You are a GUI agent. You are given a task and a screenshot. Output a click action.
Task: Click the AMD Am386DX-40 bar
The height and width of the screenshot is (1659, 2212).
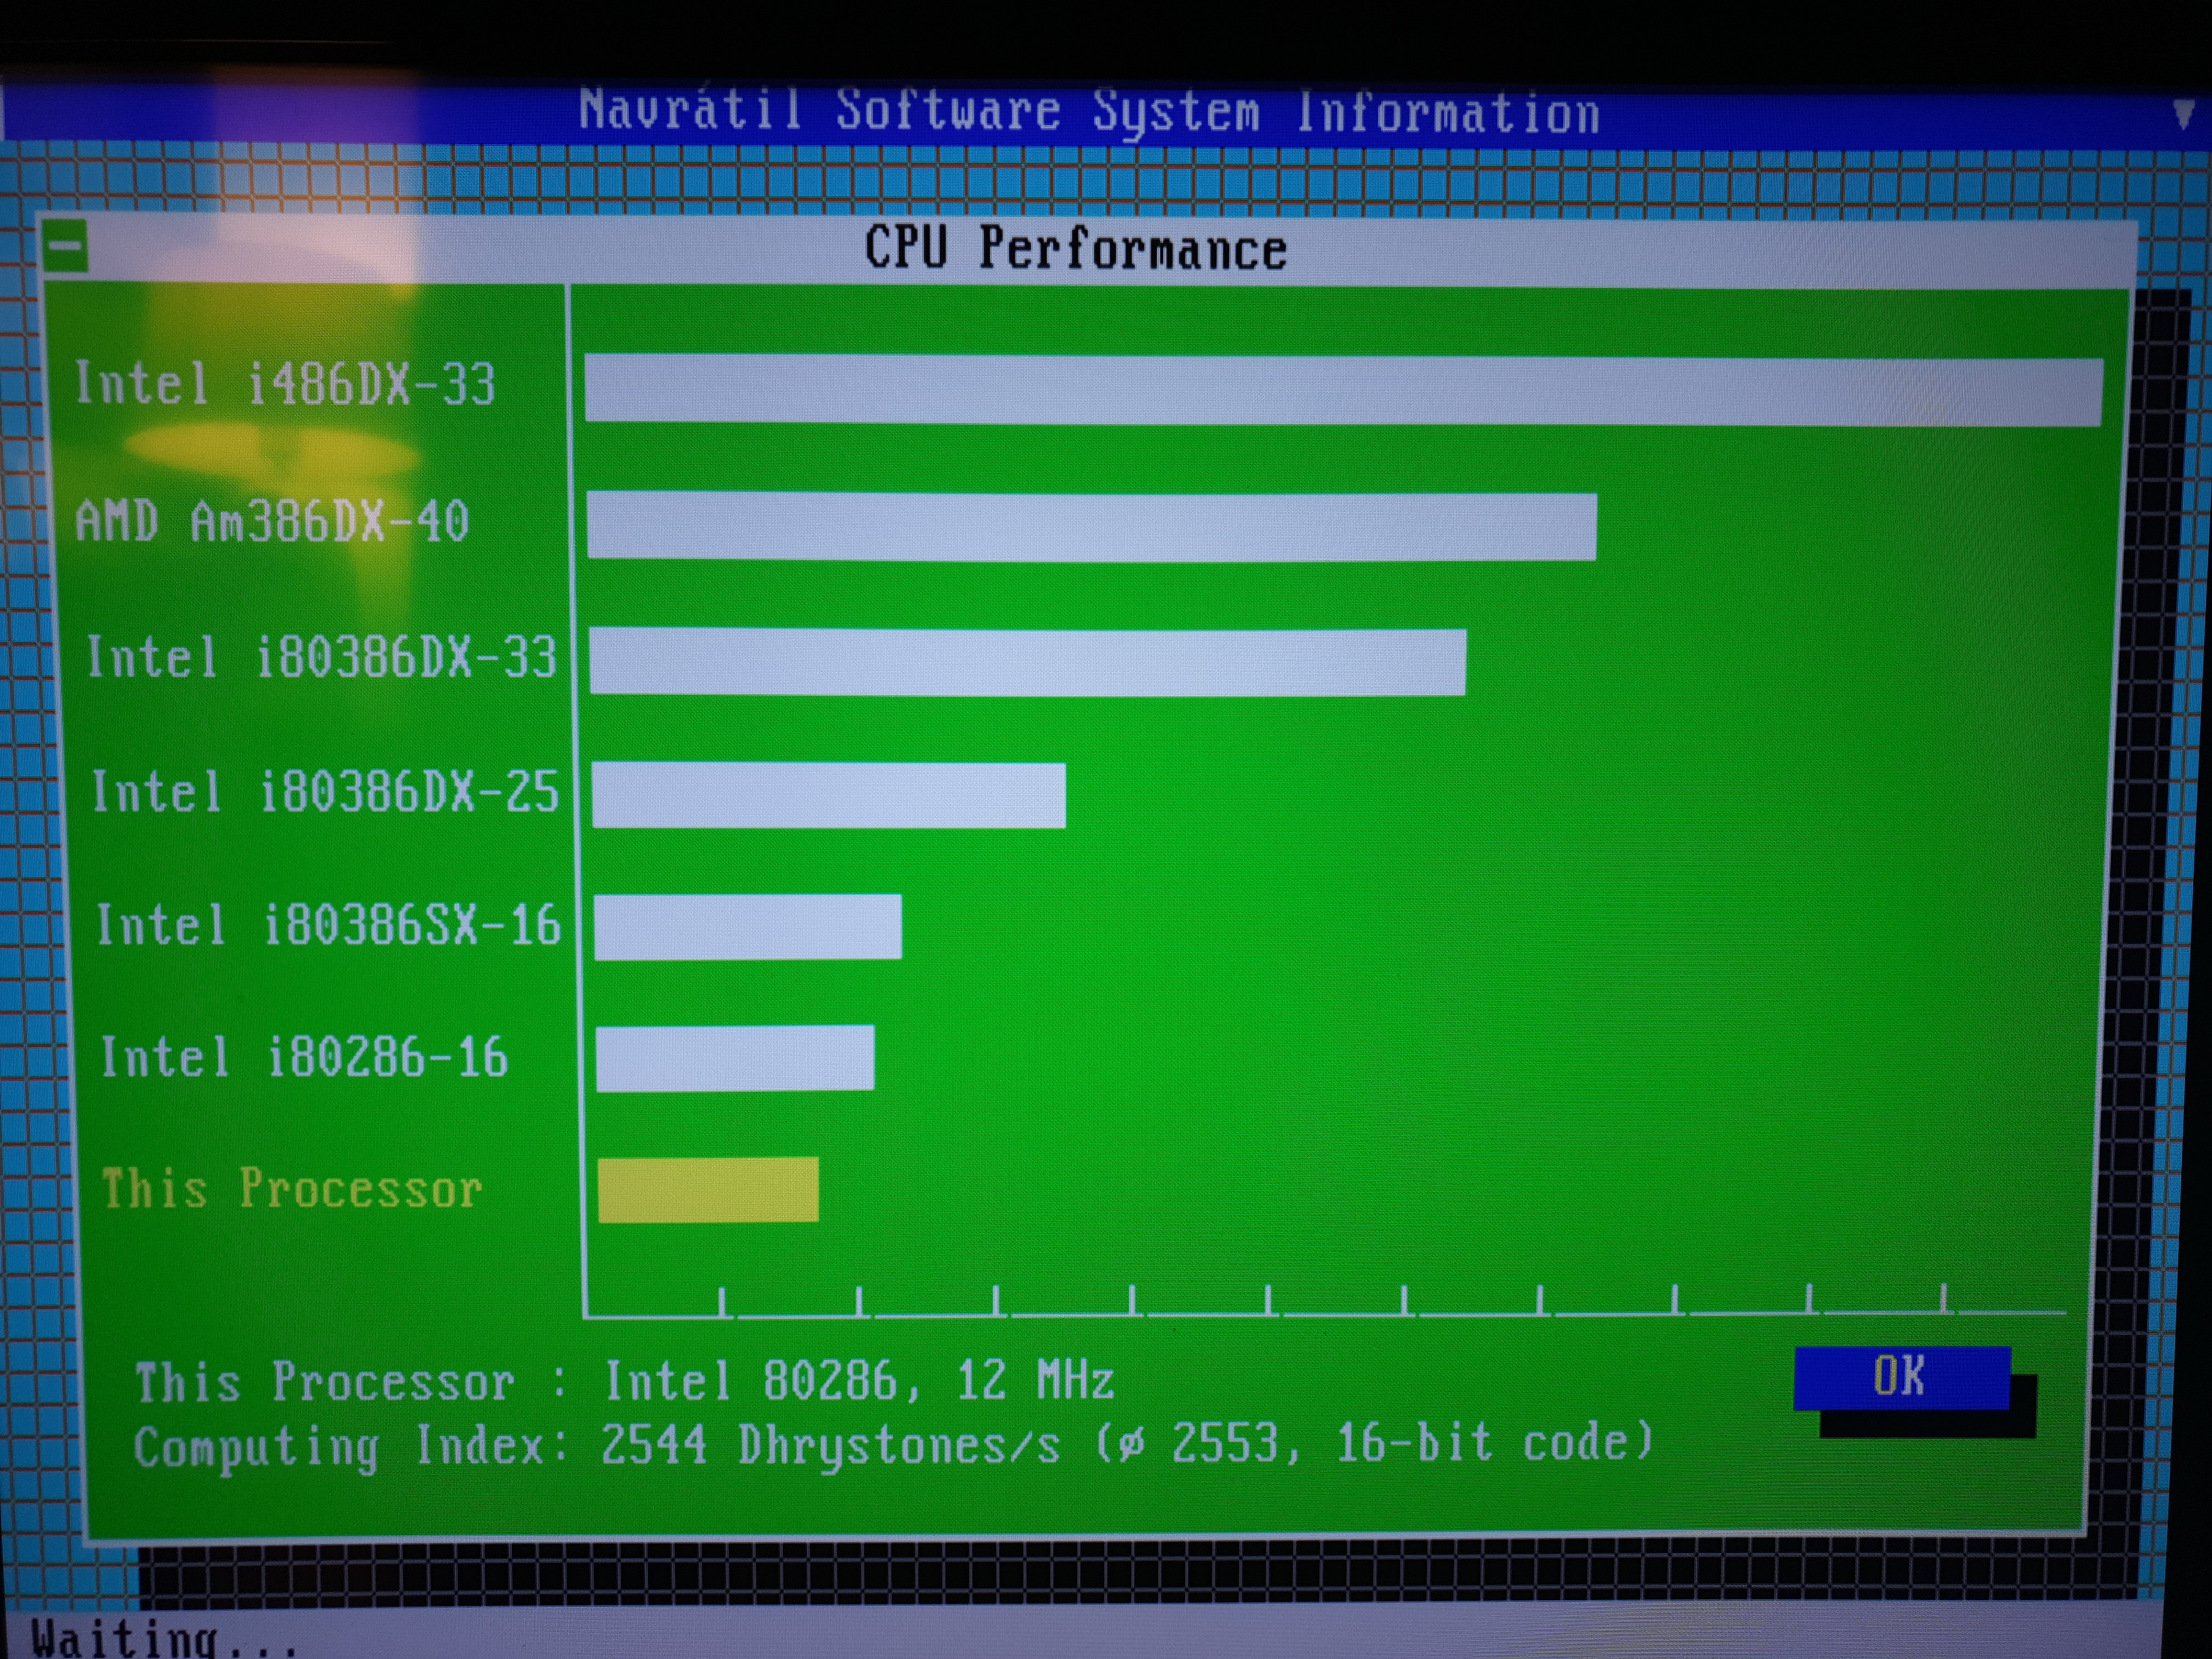(1091, 525)
